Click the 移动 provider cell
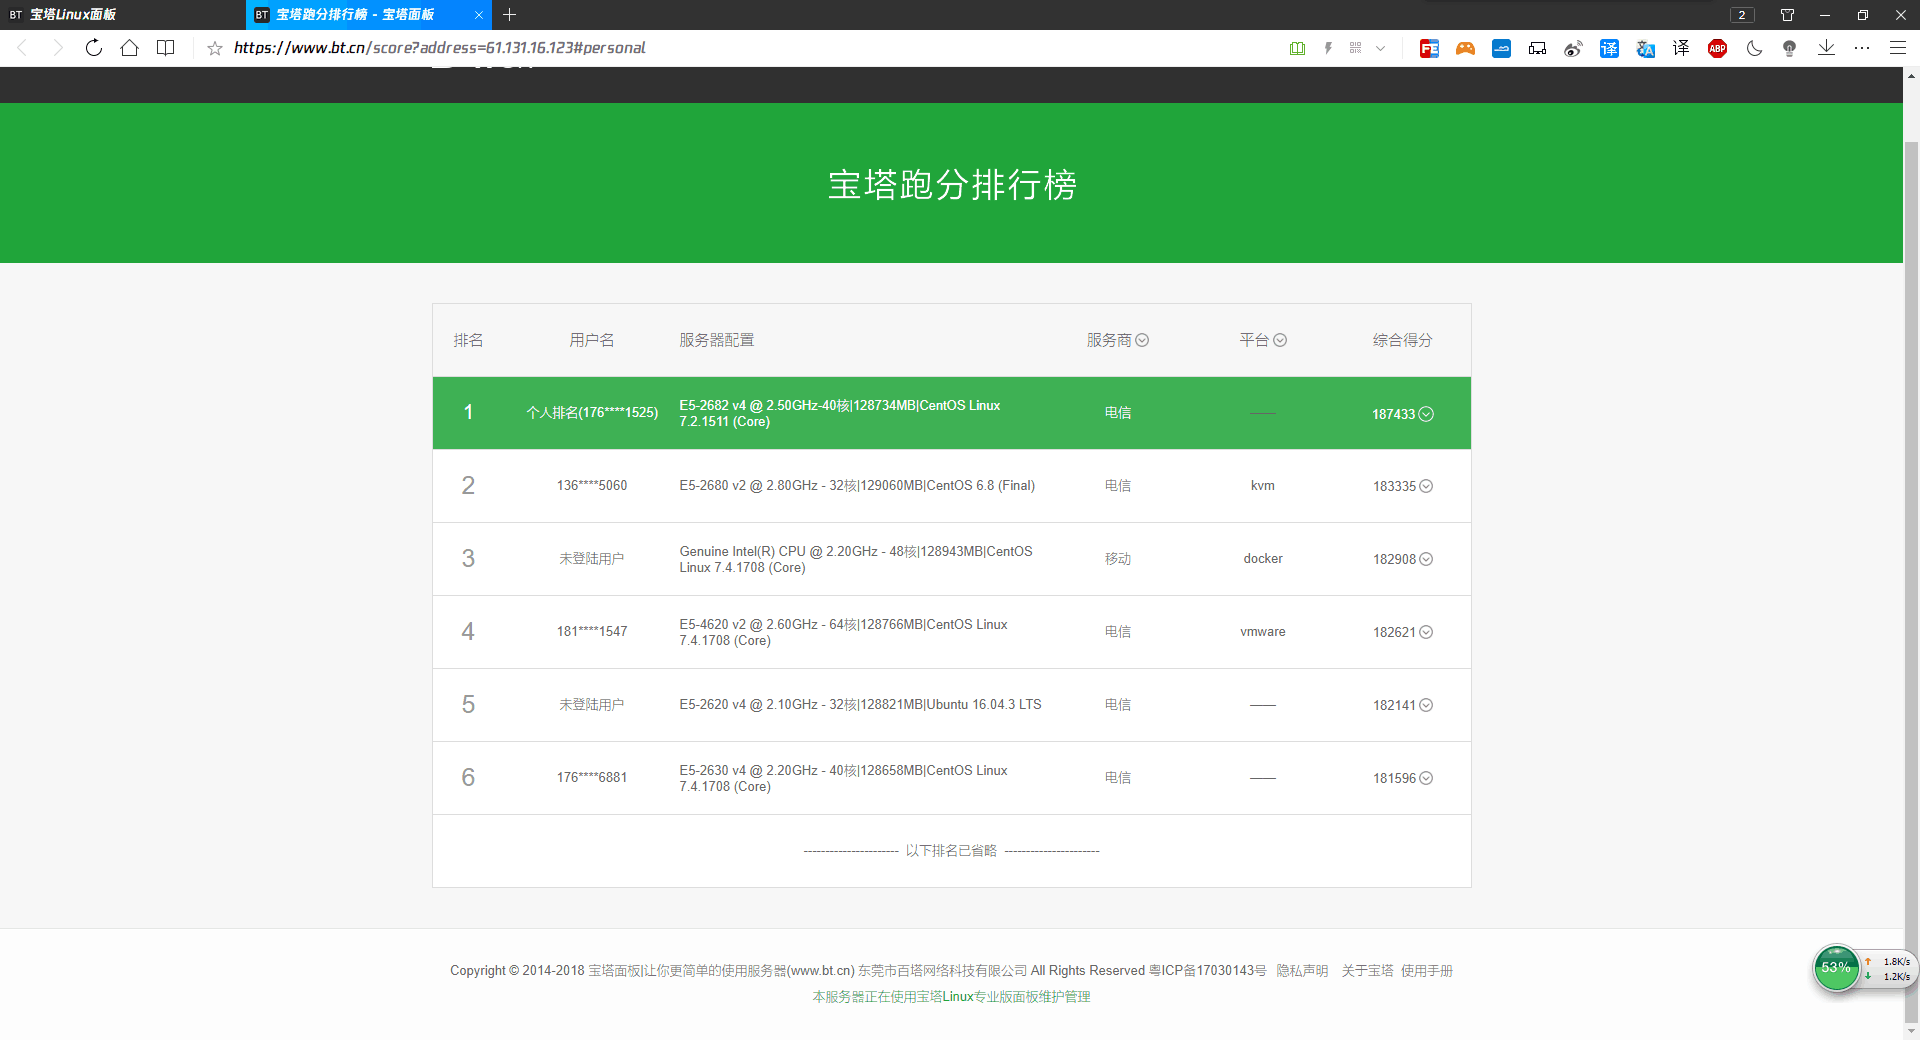This screenshot has width=1920, height=1040. [x=1118, y=559]
